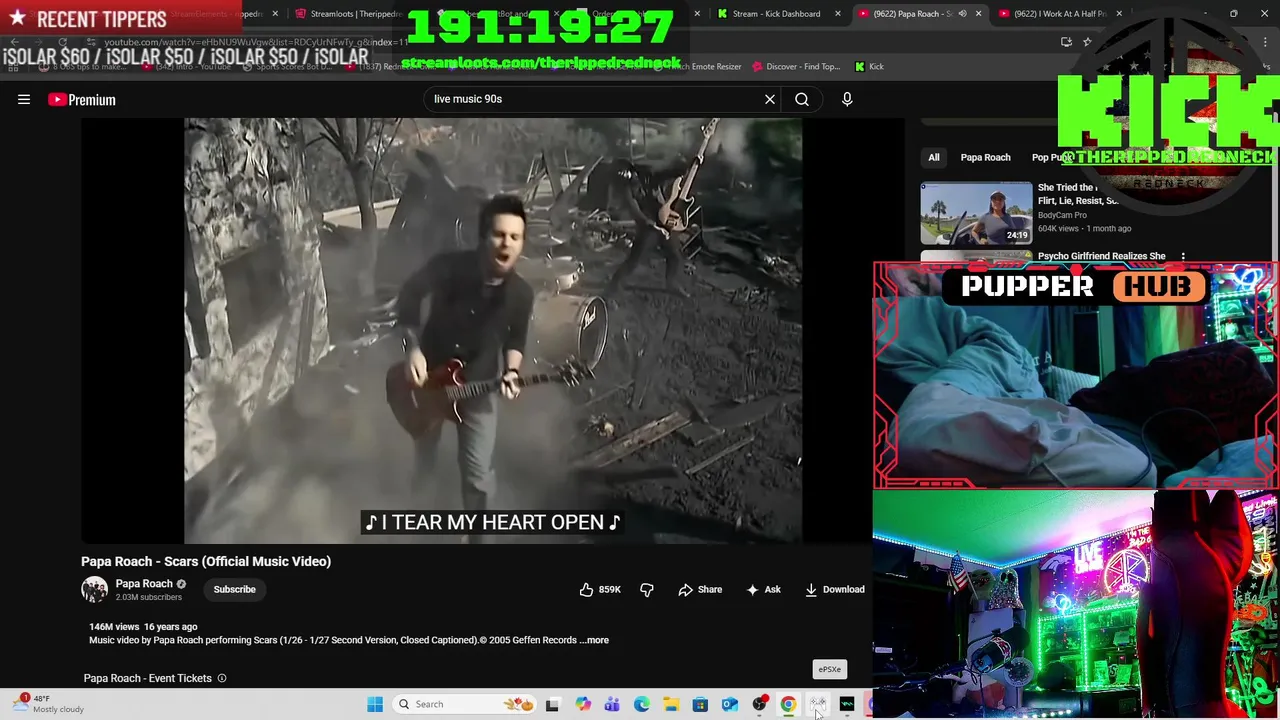Image resolution: width=1280 pixels, height=720 pixels.
Task: Open OBS Studio on the taskbar
Action: (759, 704)
